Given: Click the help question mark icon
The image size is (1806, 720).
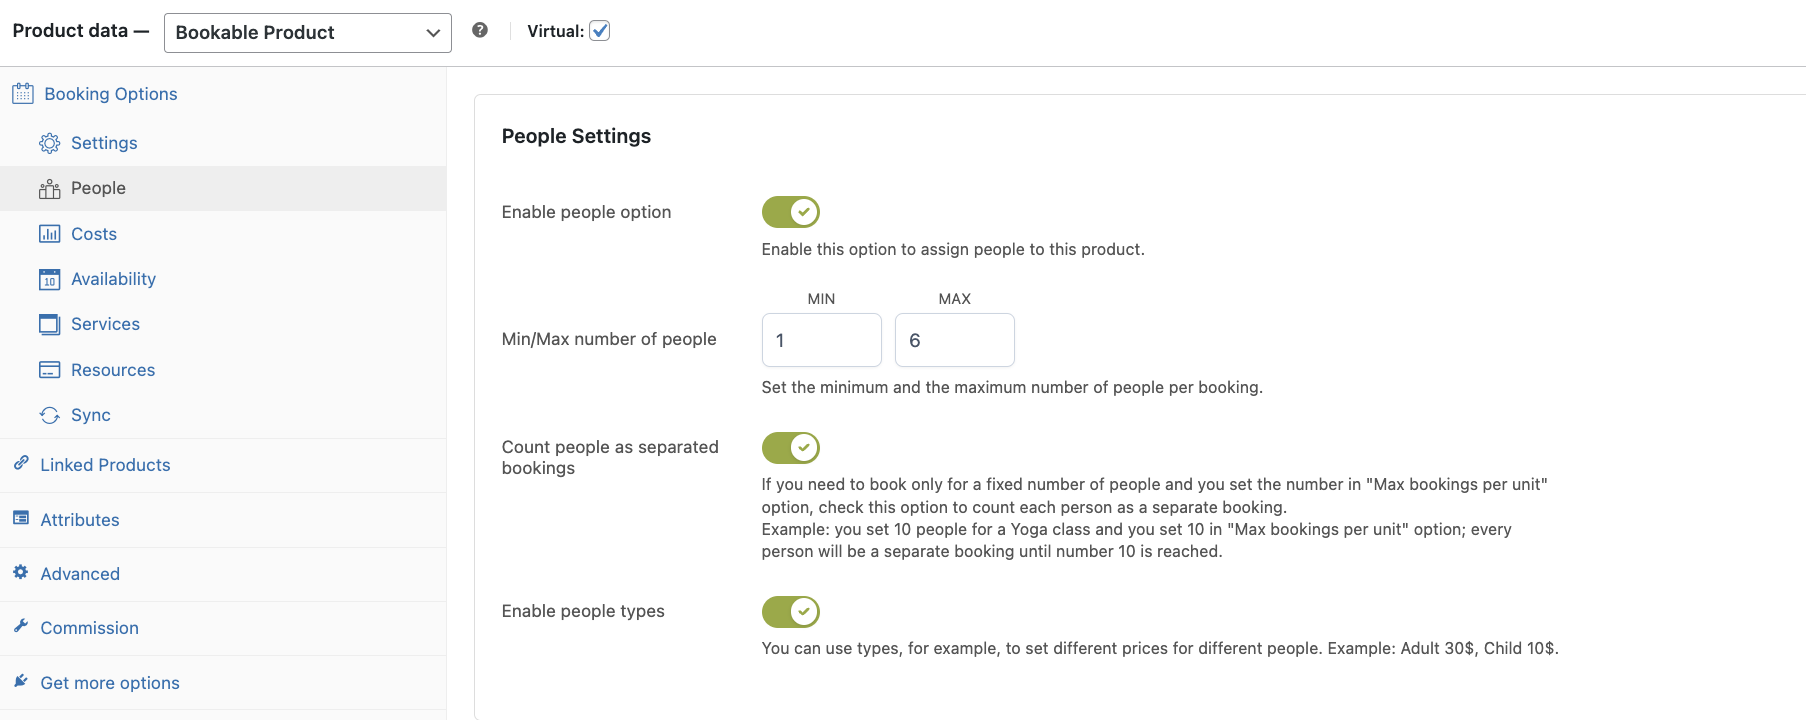Looking at the screenshot, I should [x=480, y=30].
